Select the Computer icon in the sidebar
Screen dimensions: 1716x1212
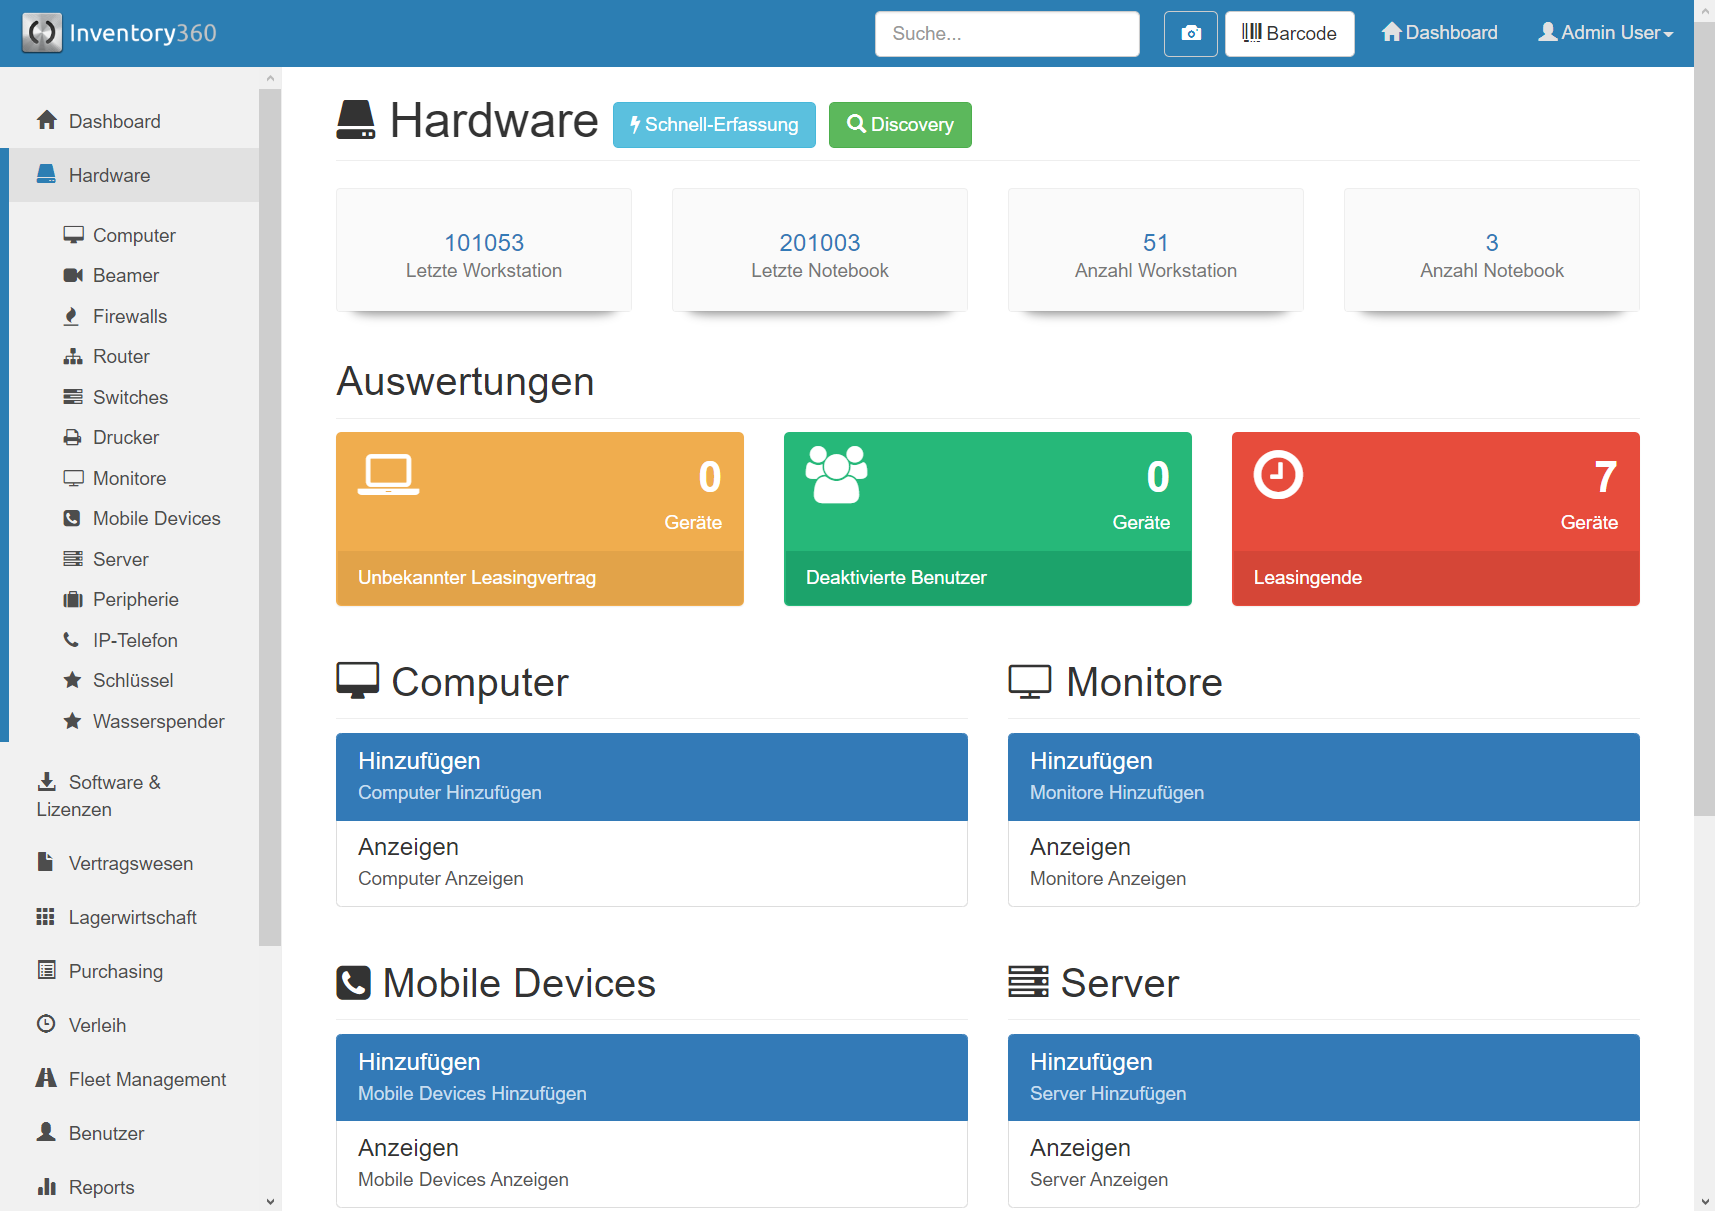click(x=74, y=234)
